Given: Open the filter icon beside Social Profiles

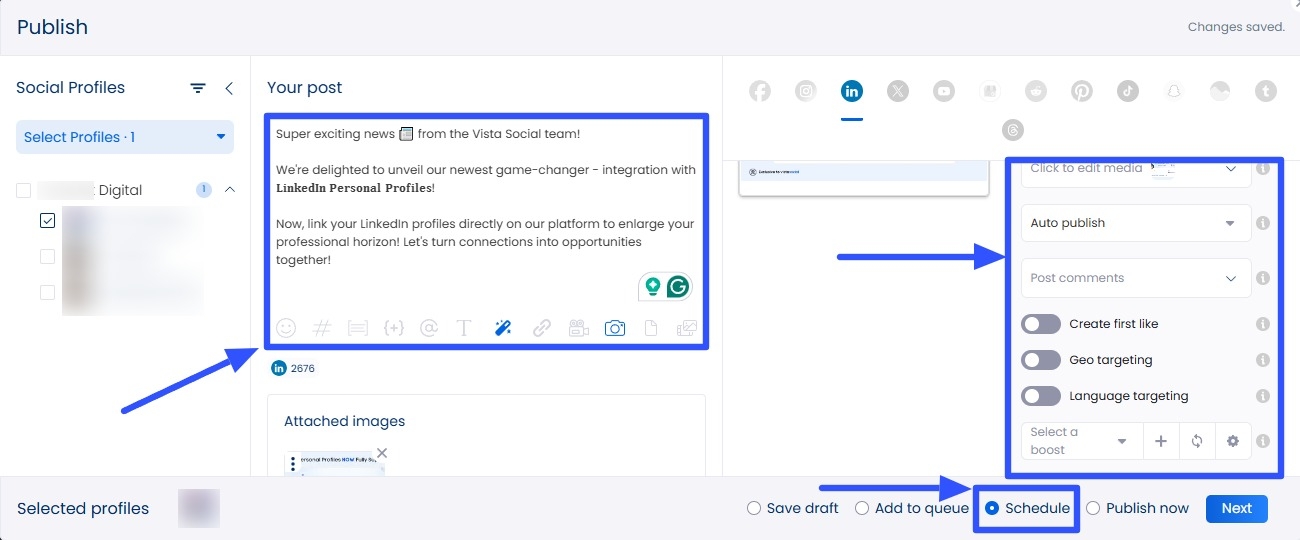Looking at the screenshot, I should (198, 88).
